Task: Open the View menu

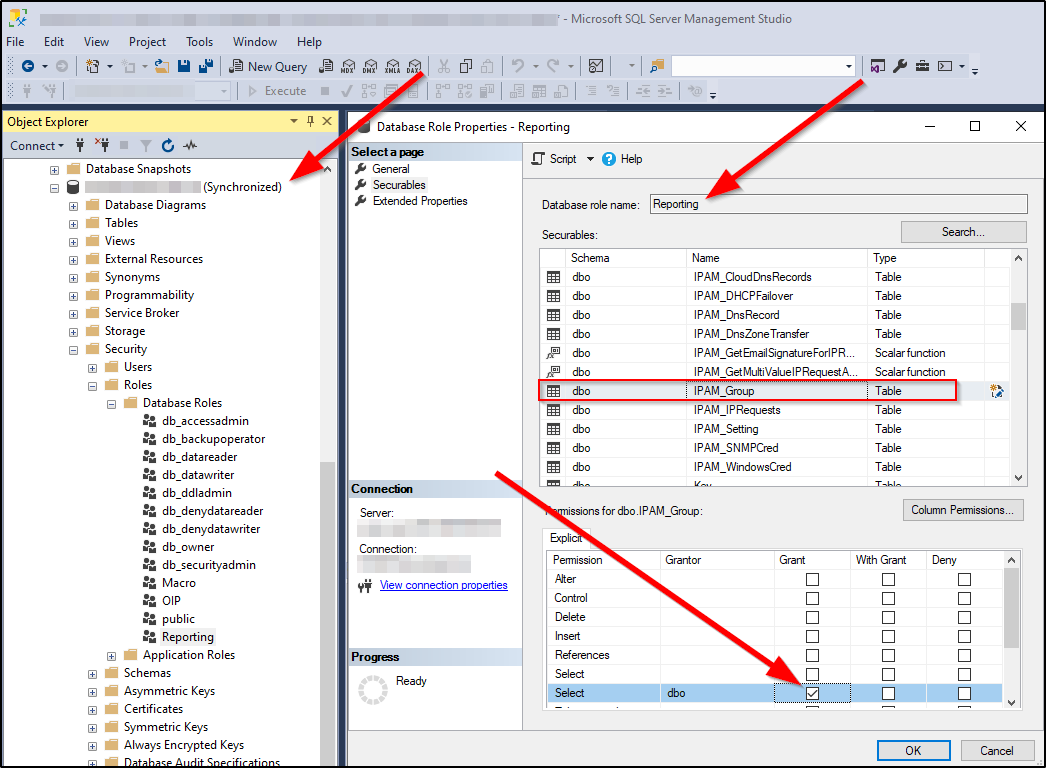Action: 96,42
